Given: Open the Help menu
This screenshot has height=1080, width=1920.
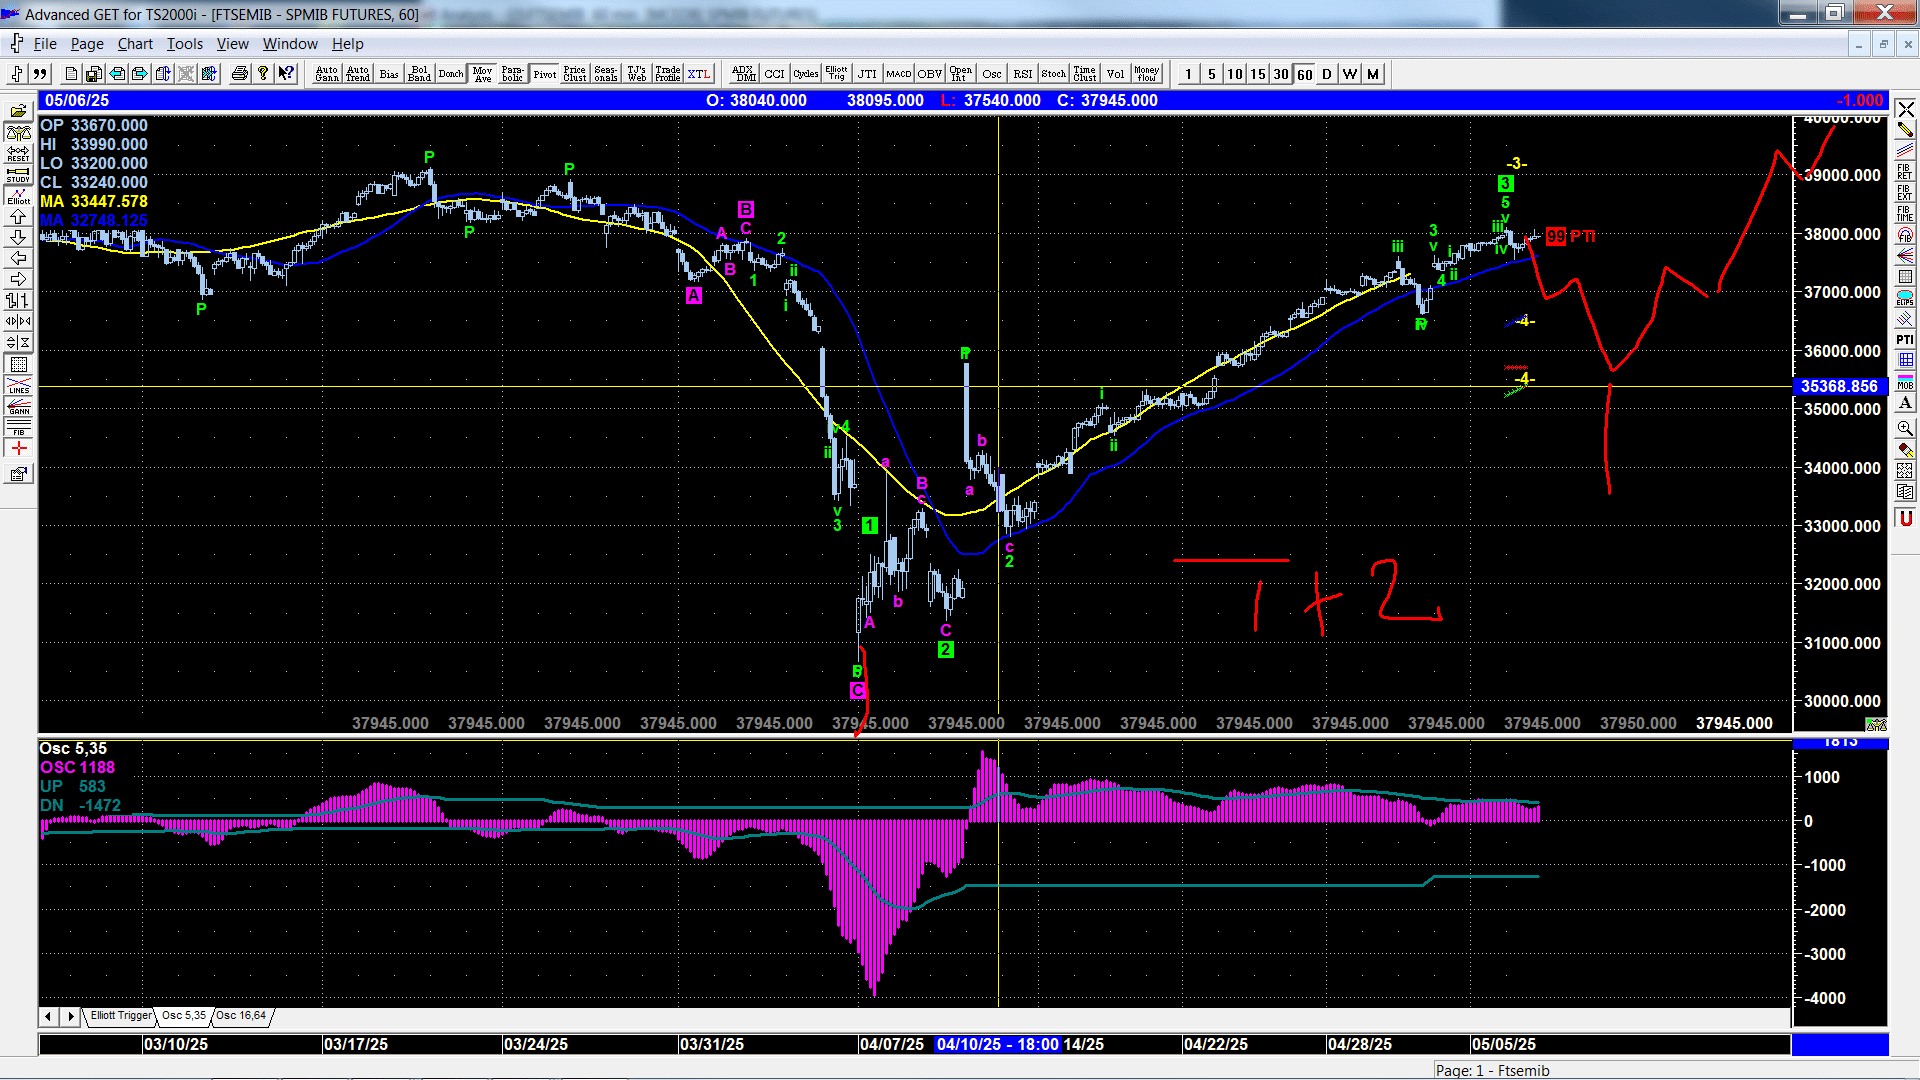Looking at the screenshot, I should (x=348, y=44).
